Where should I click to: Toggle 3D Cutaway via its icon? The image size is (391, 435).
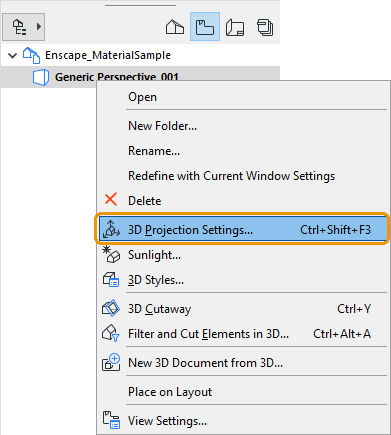click(x=111, y=308)
